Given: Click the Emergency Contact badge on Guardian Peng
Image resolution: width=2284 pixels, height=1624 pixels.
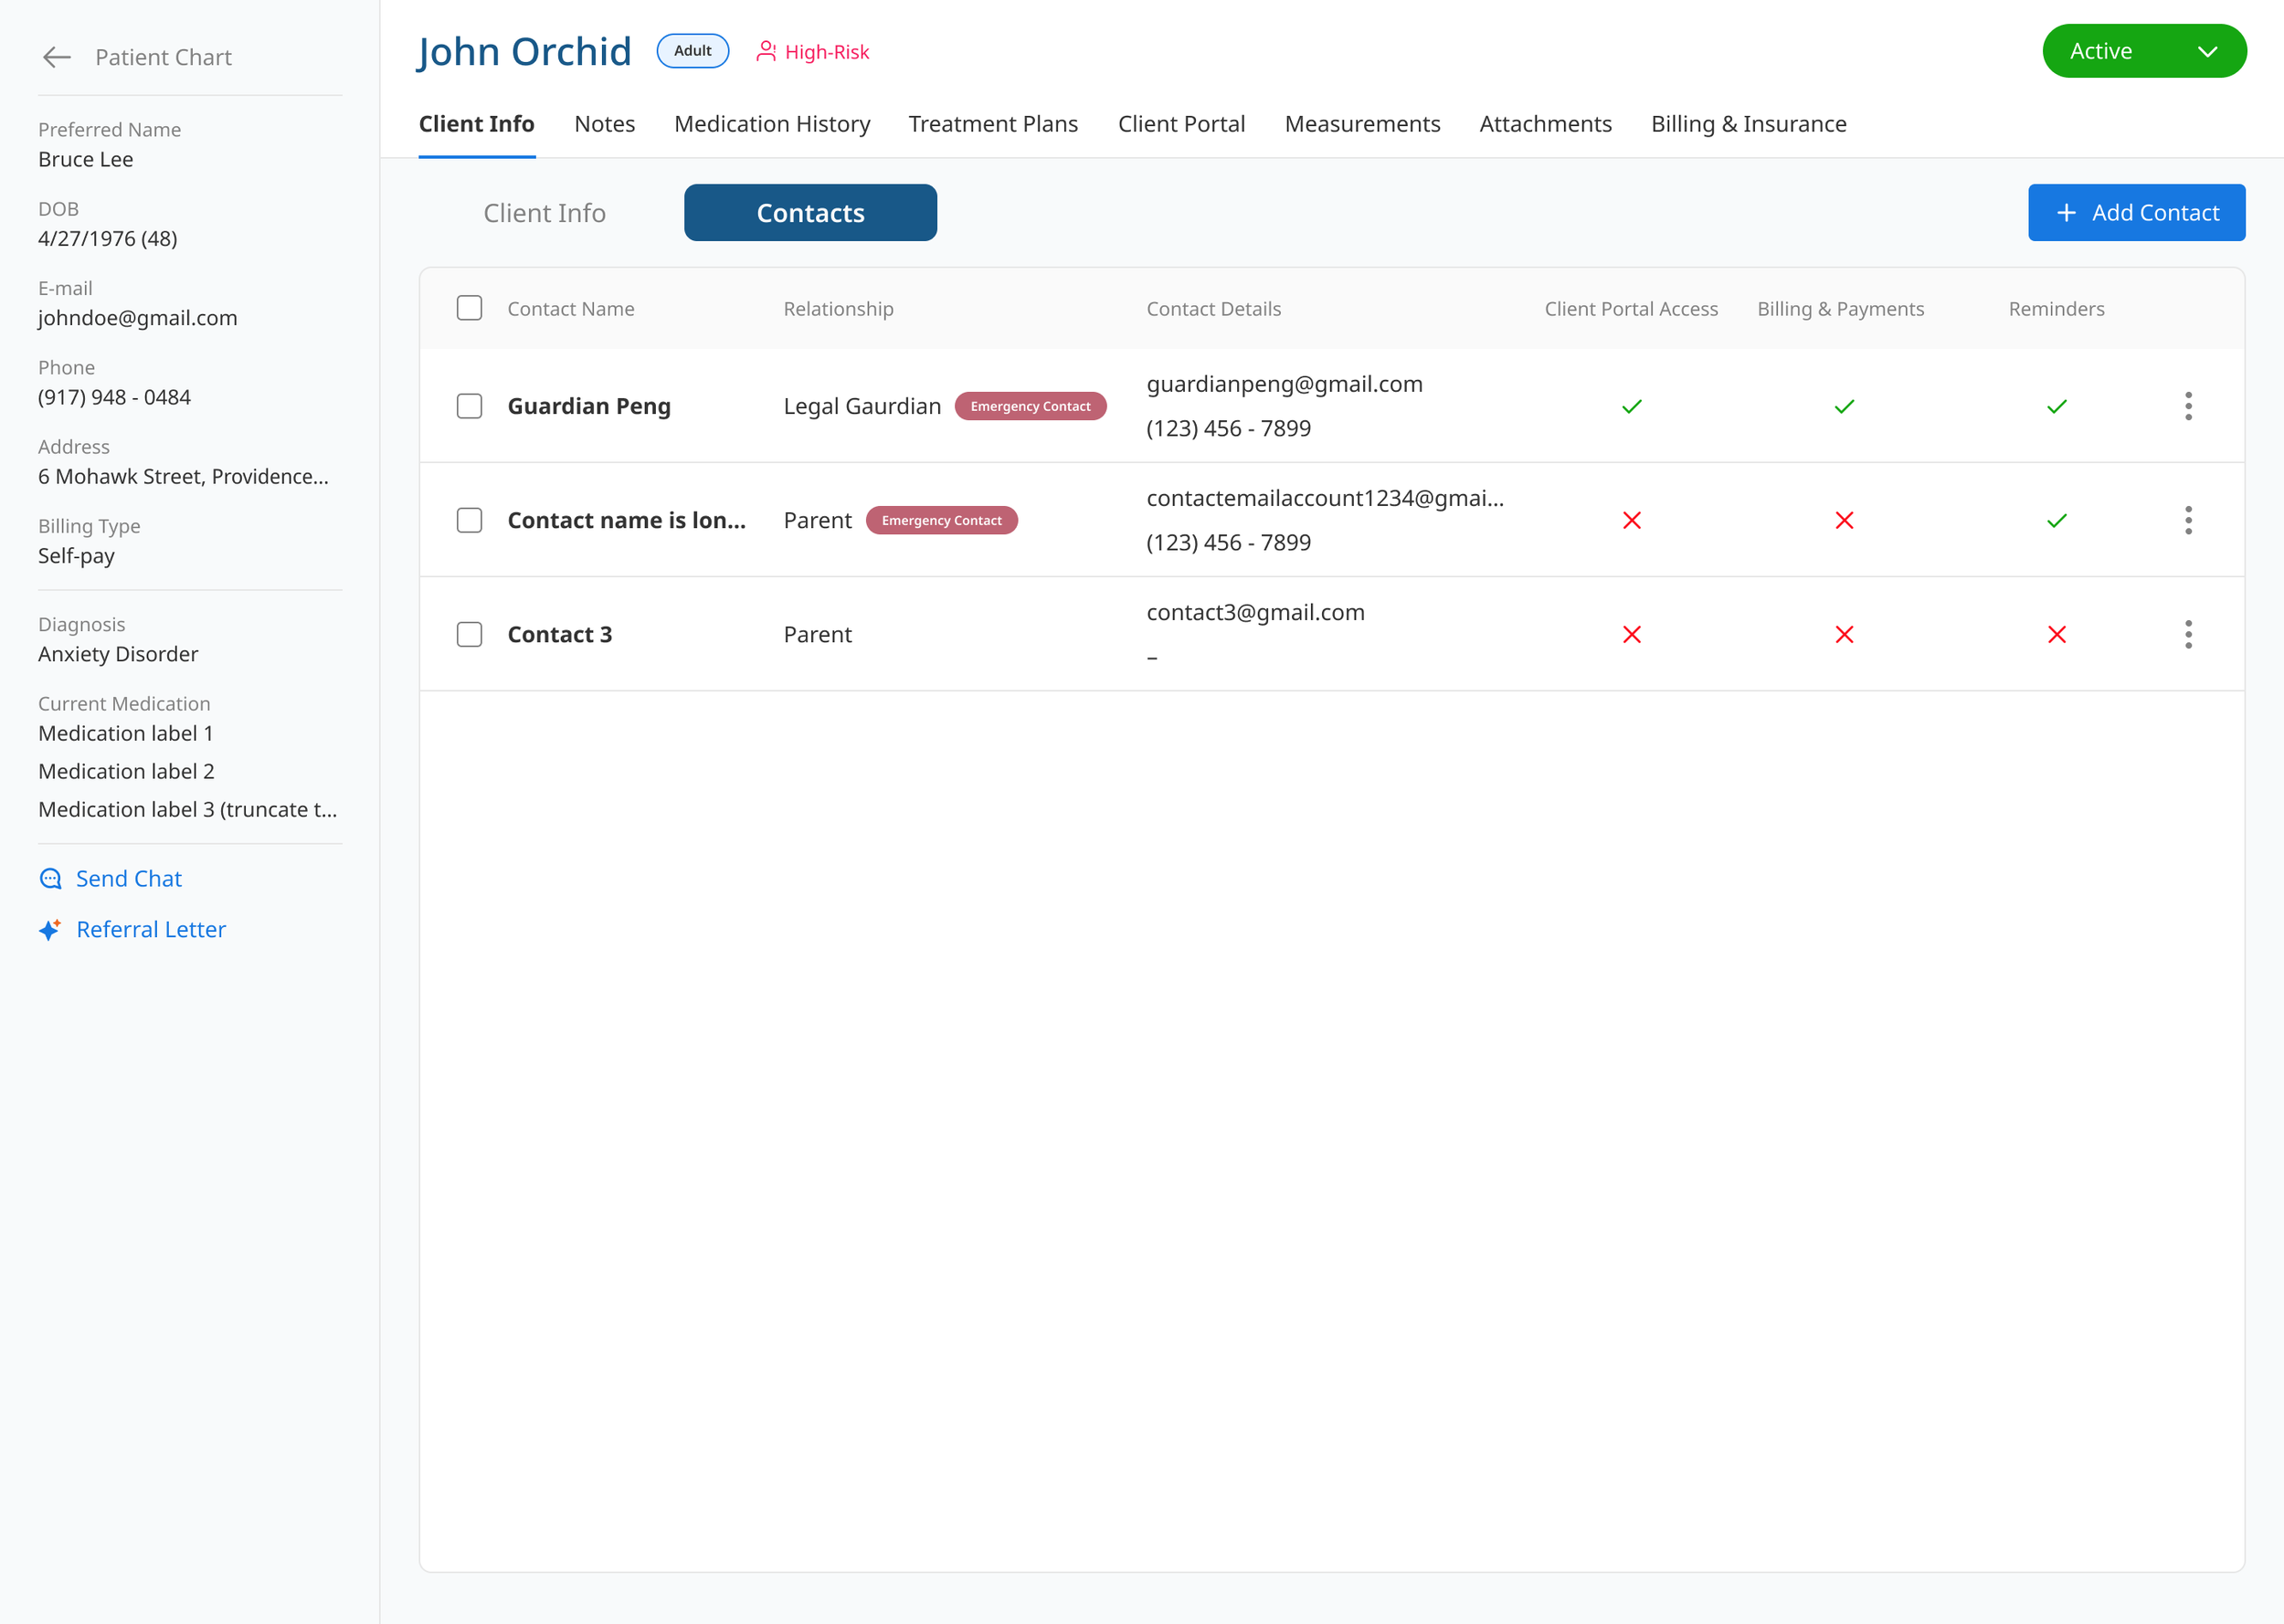Looking at the screenshot, I should coord(1030,406).
